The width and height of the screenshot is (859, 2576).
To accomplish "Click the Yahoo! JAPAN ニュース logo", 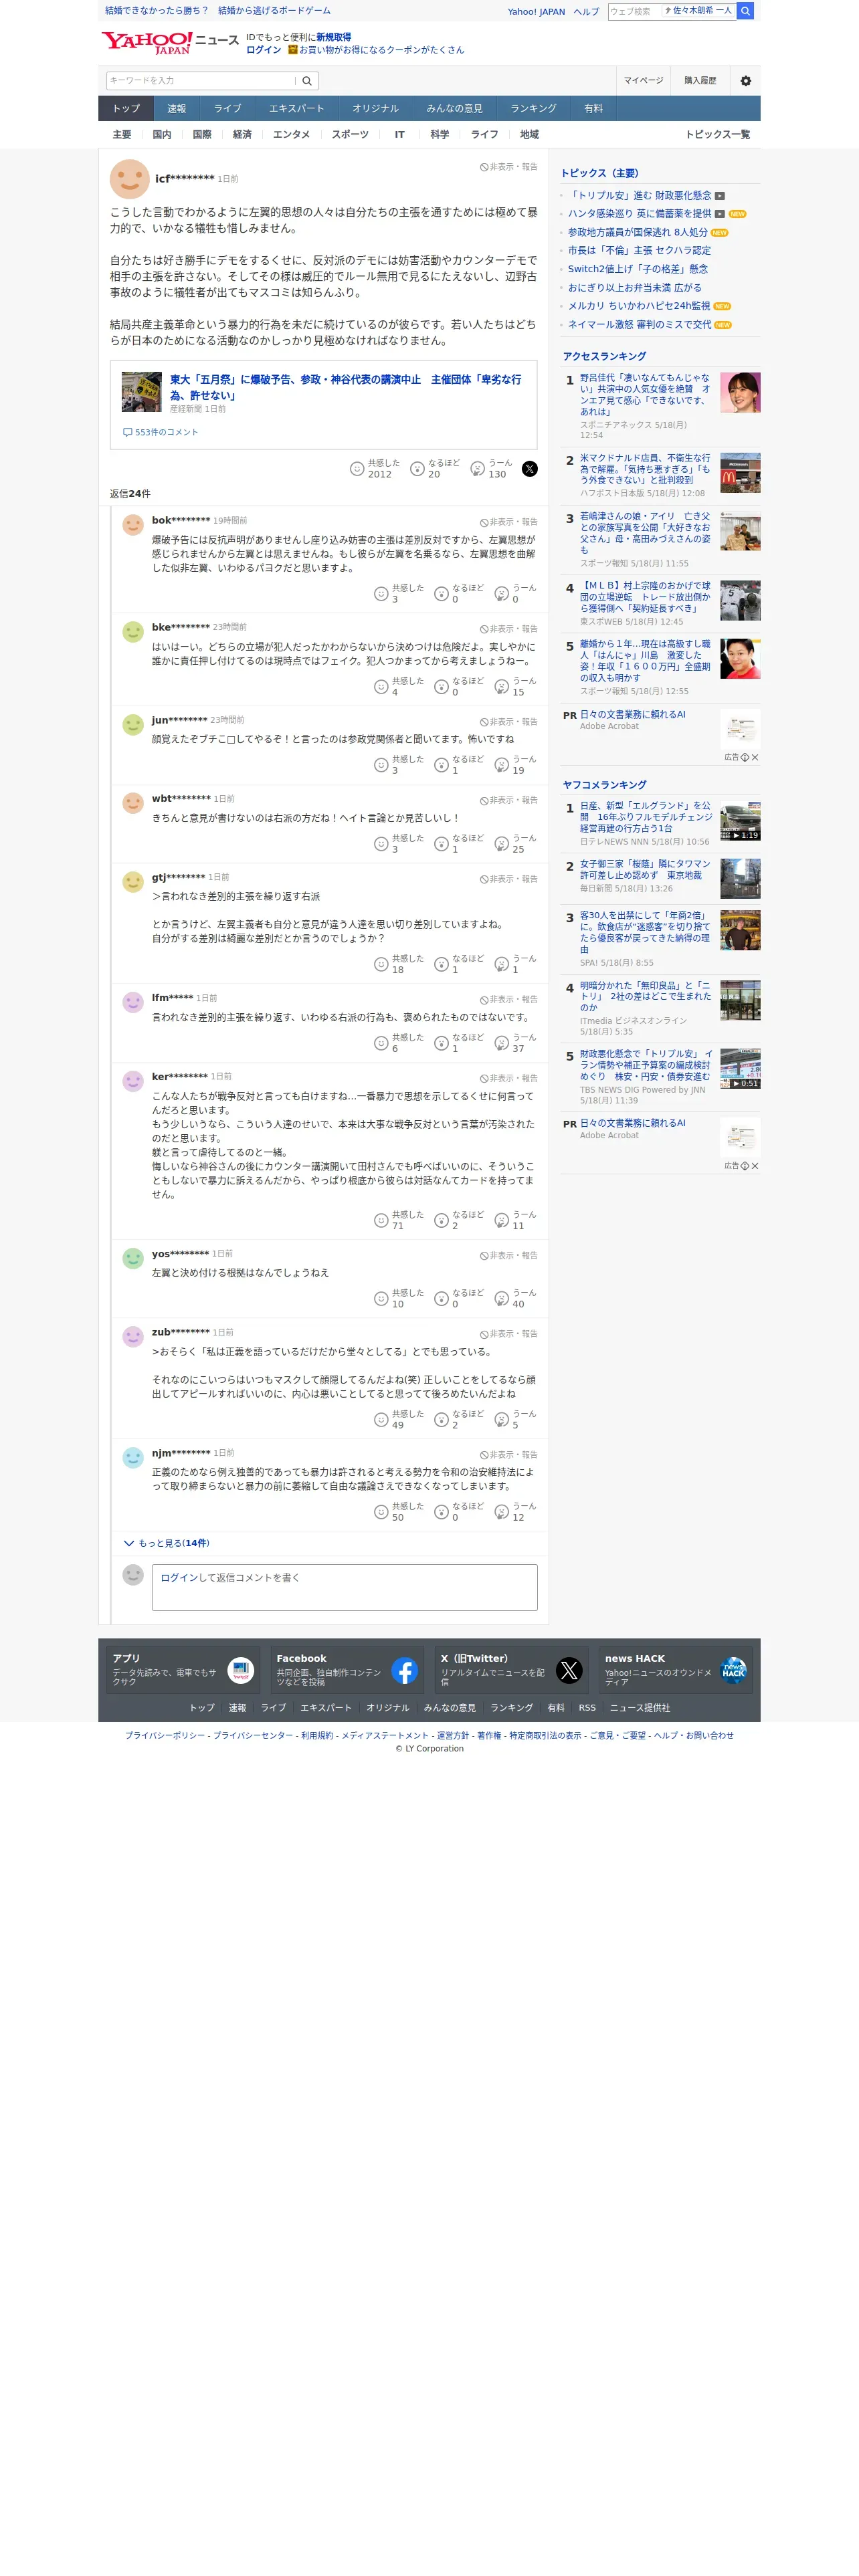I will 169,42.
